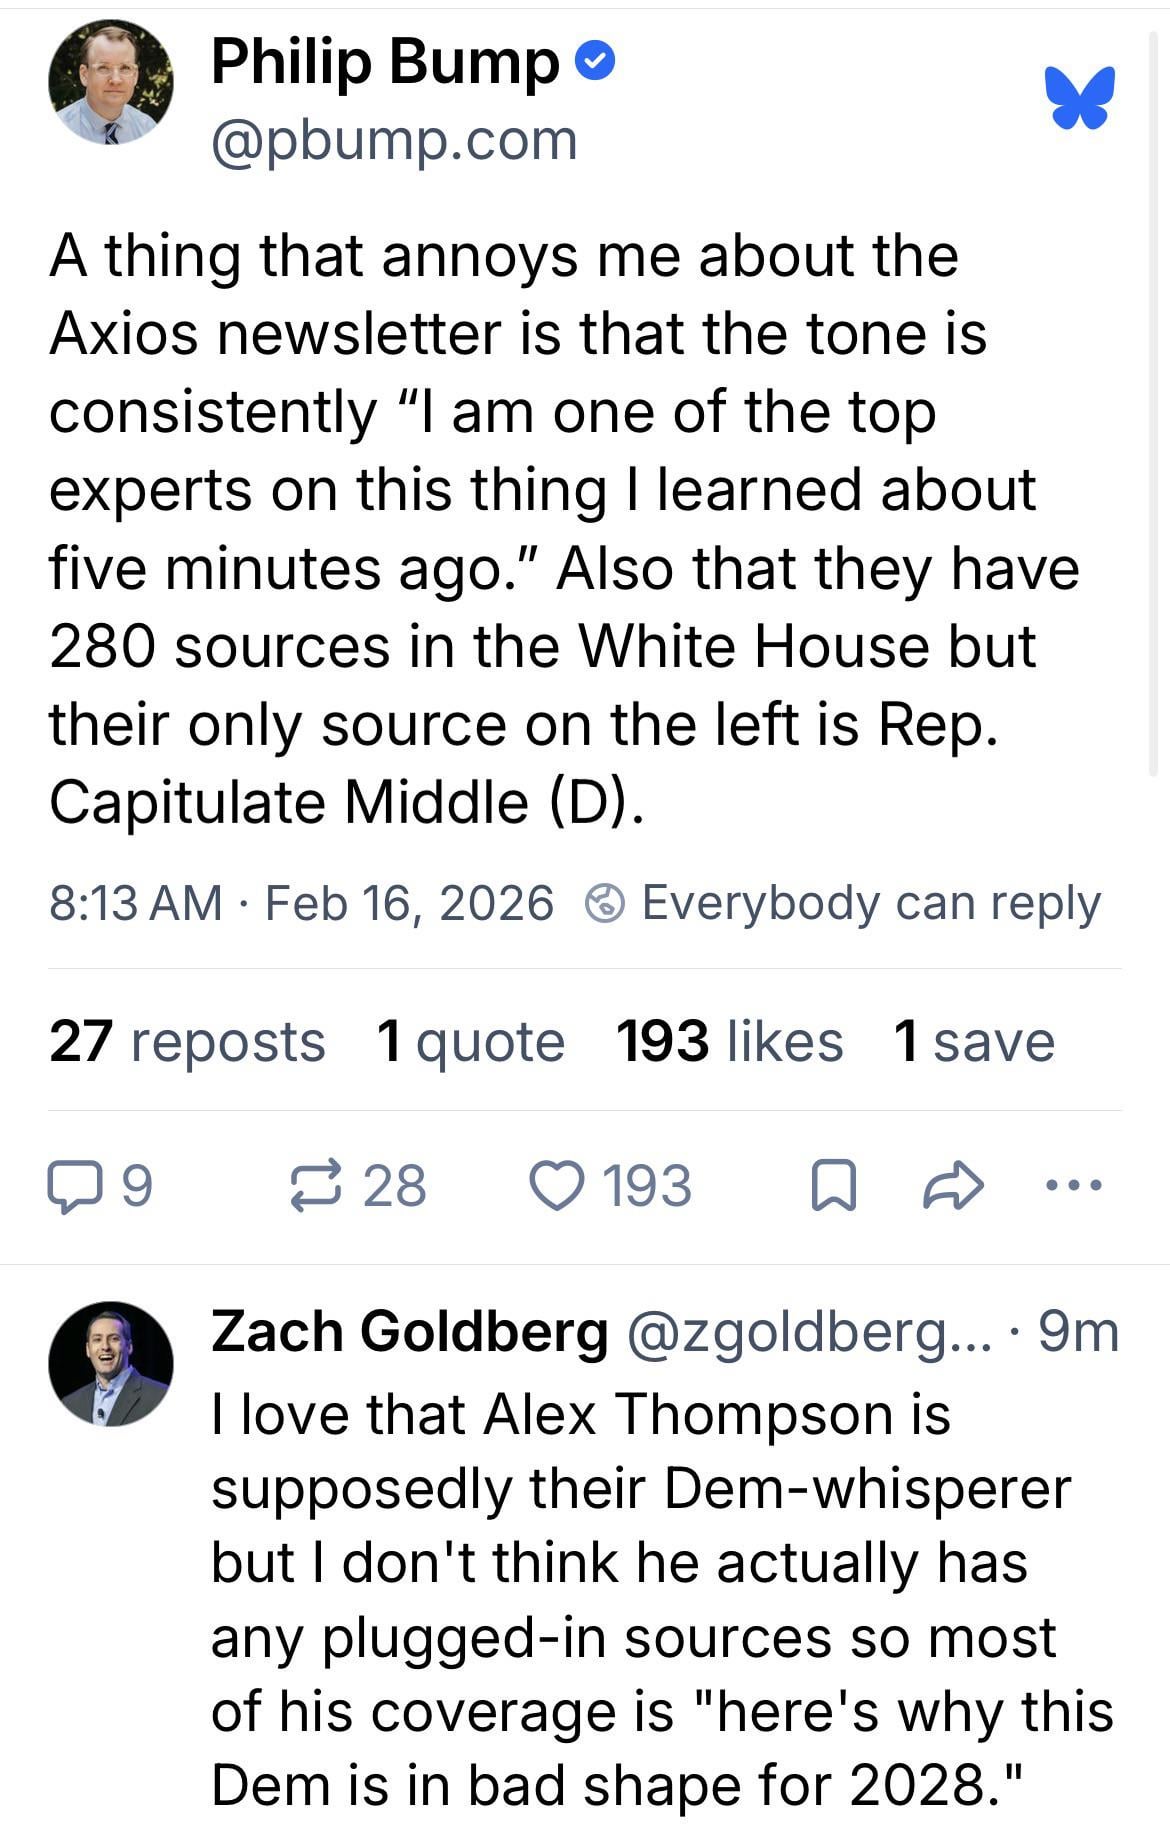Share the post using arrow icon
1170x1840 pixels.
953,1187
